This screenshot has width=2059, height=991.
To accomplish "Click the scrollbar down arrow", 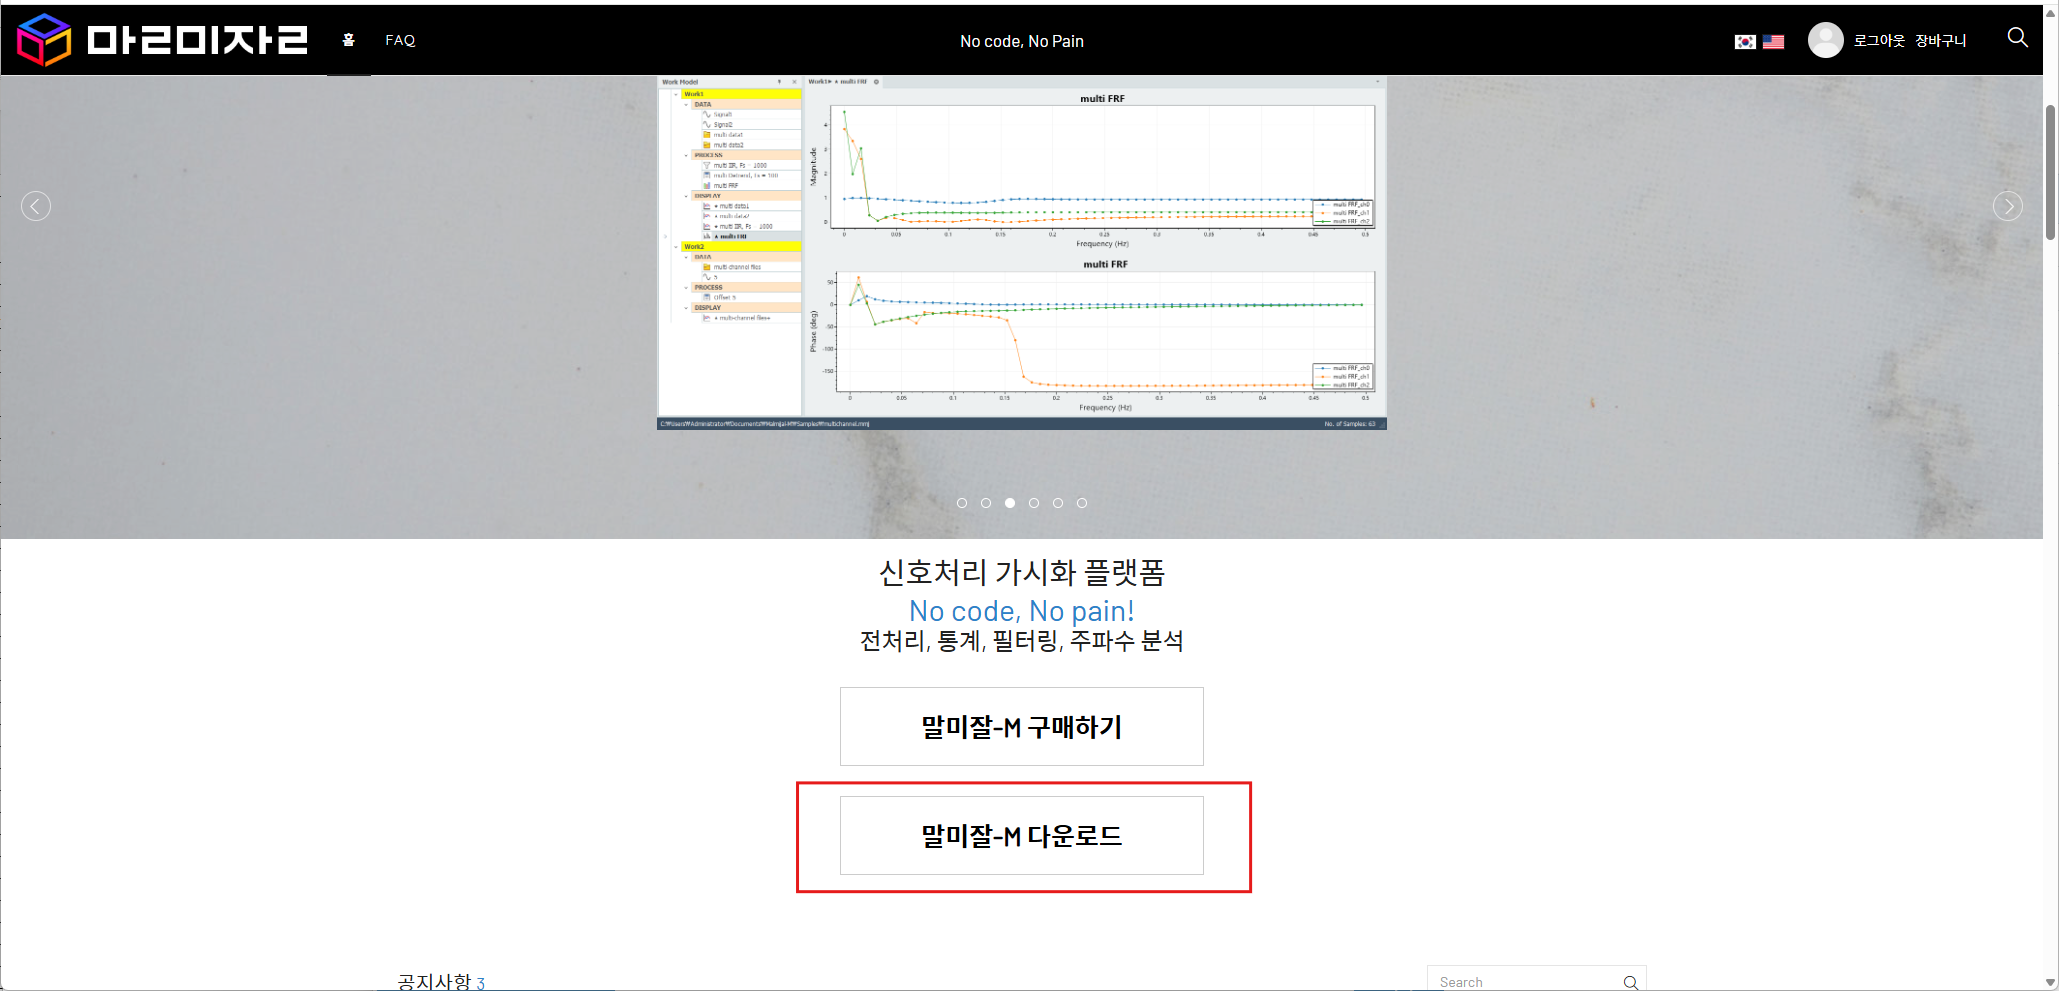I will (2051, 982).
